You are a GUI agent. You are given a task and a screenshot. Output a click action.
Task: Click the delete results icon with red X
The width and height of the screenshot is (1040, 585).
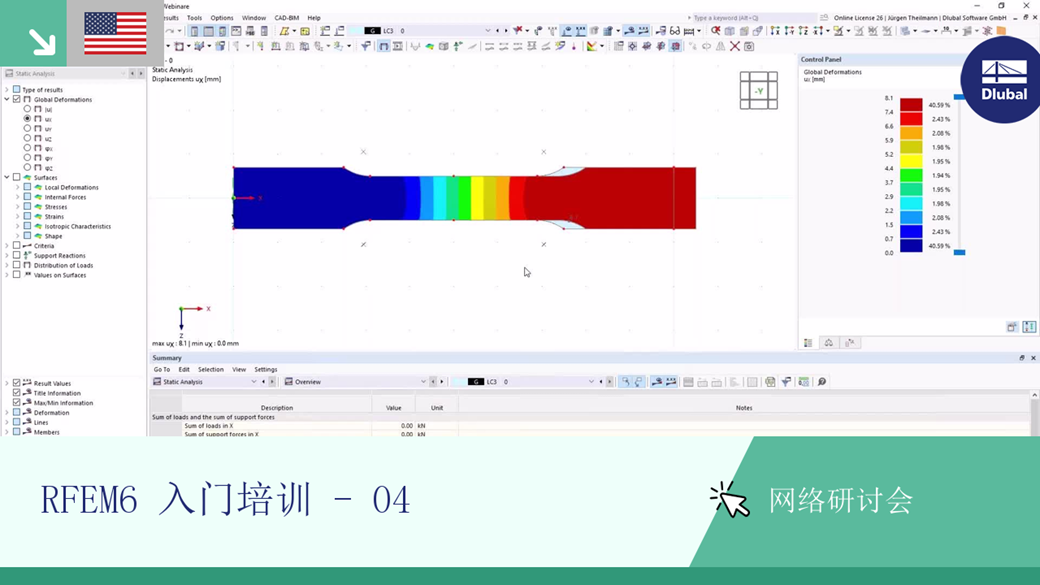[x=518, y=31]
